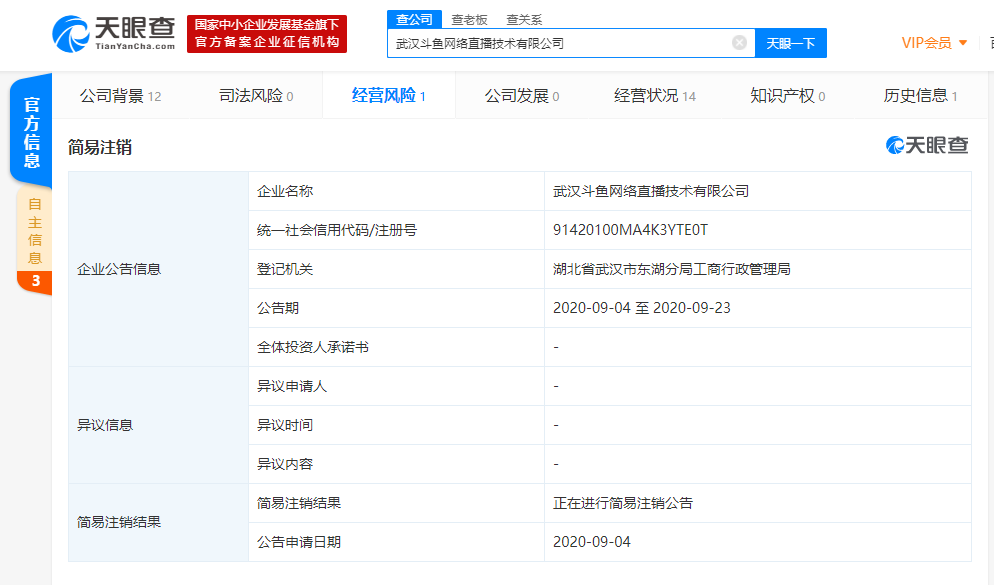Click the 异议时间 label cell
The height and width of the screenshot is (585, 994).
[x=396, y=425]
